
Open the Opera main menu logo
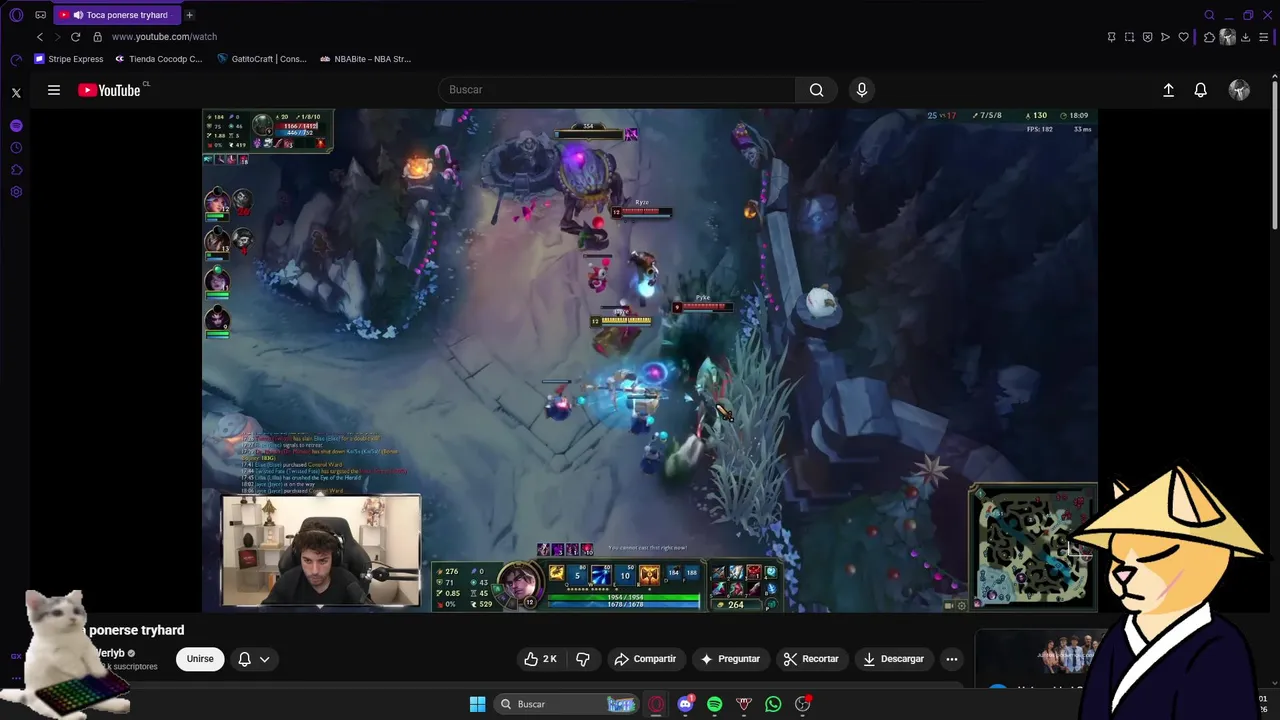click(16, 15)
